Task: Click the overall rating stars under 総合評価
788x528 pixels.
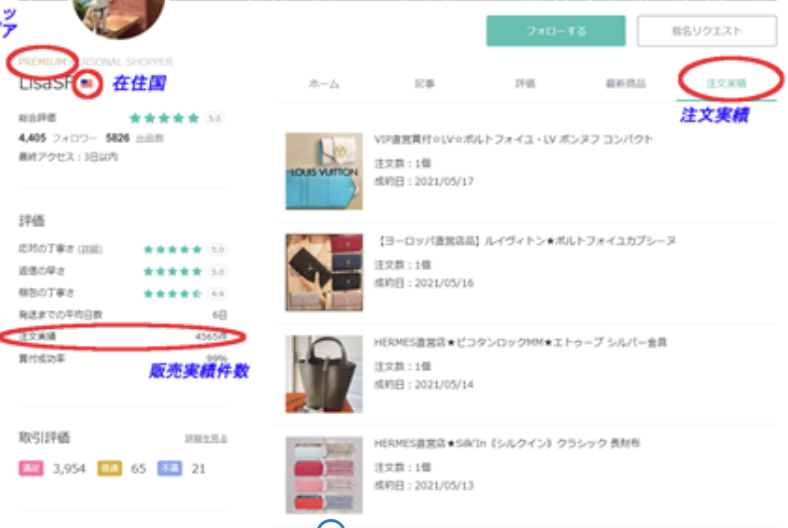Action: click(x=165, y=118)
